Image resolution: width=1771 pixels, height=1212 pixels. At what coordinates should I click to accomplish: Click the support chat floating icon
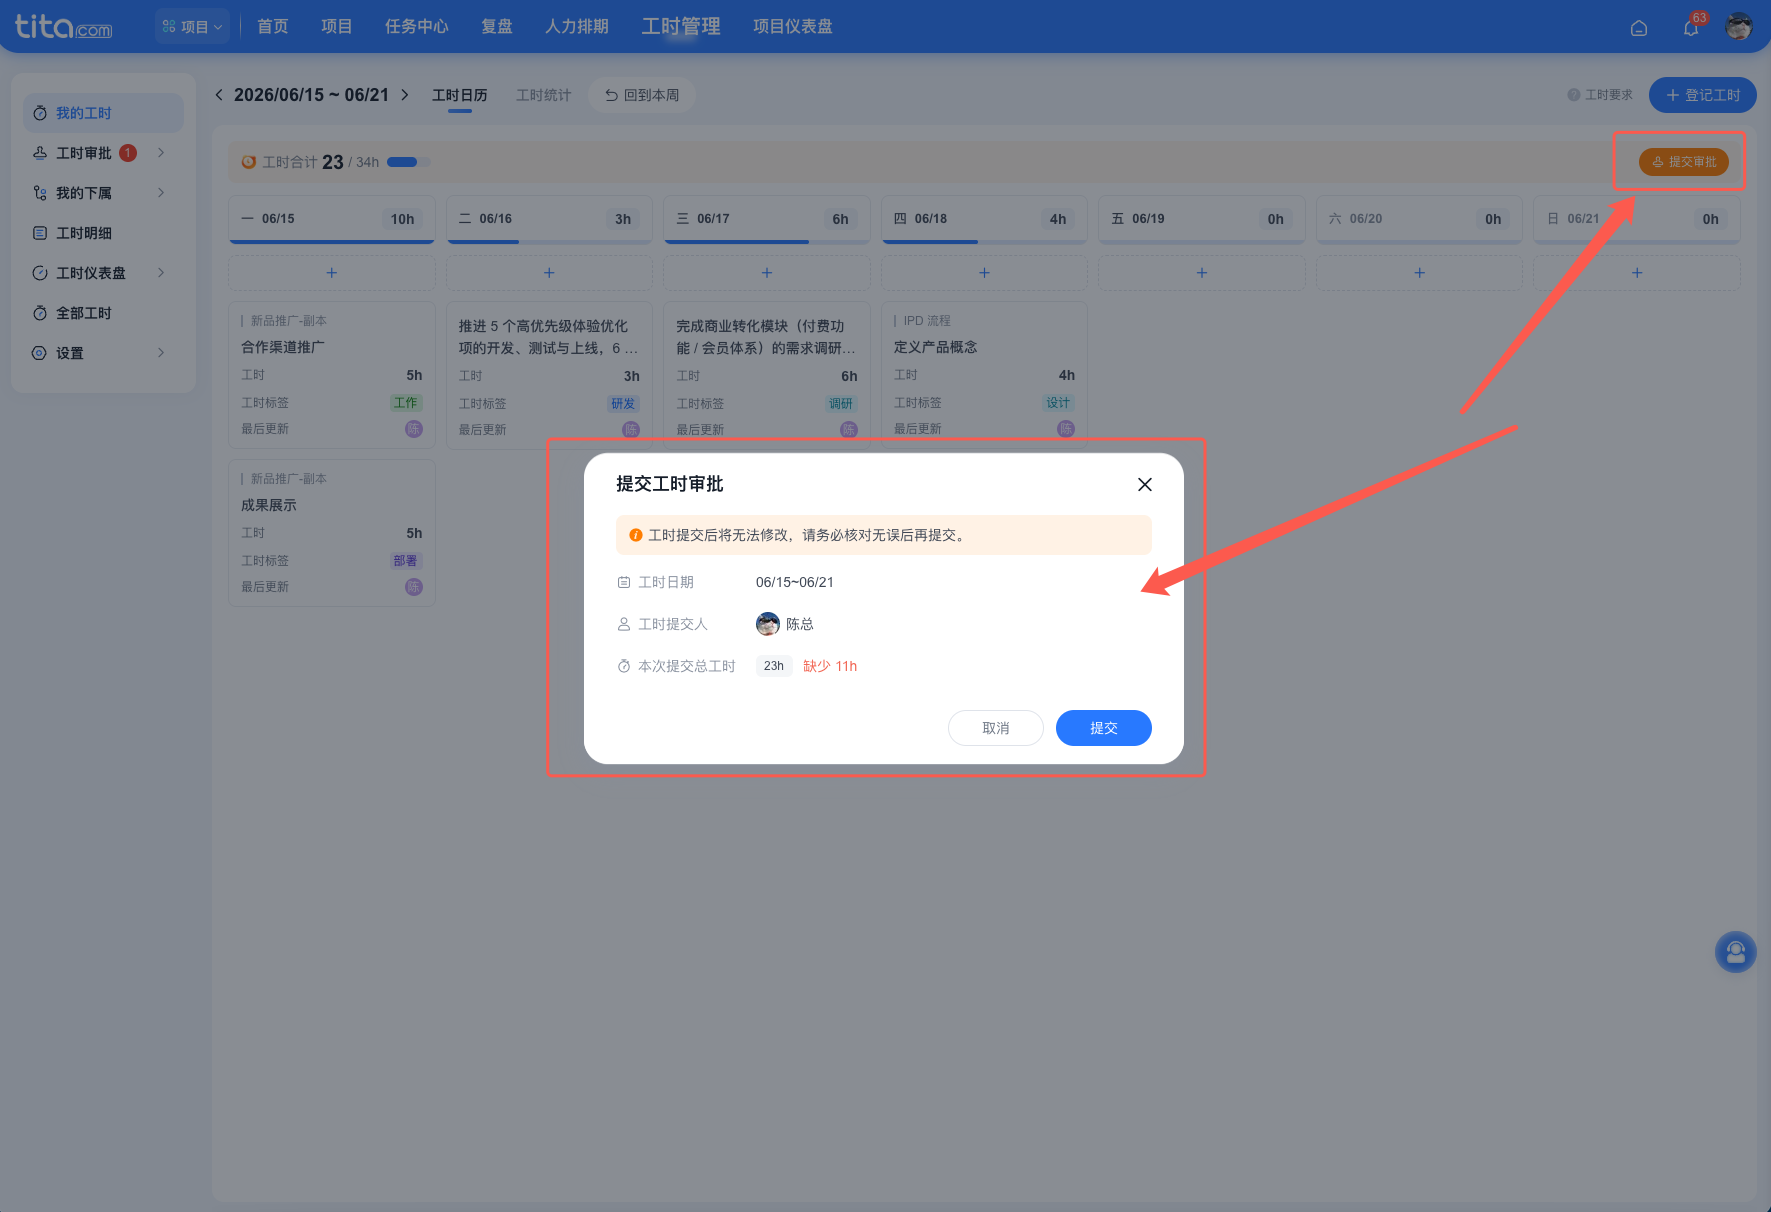coord(1736,952)
